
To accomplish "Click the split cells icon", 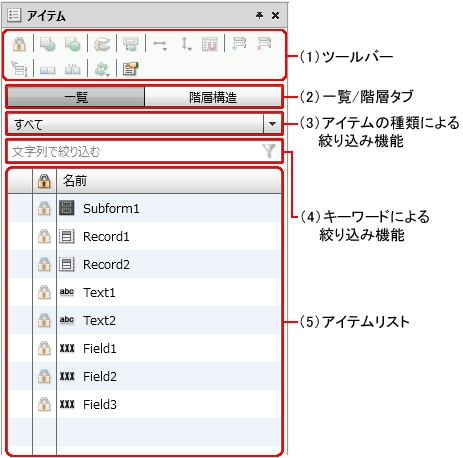I will tap(73, 69).
